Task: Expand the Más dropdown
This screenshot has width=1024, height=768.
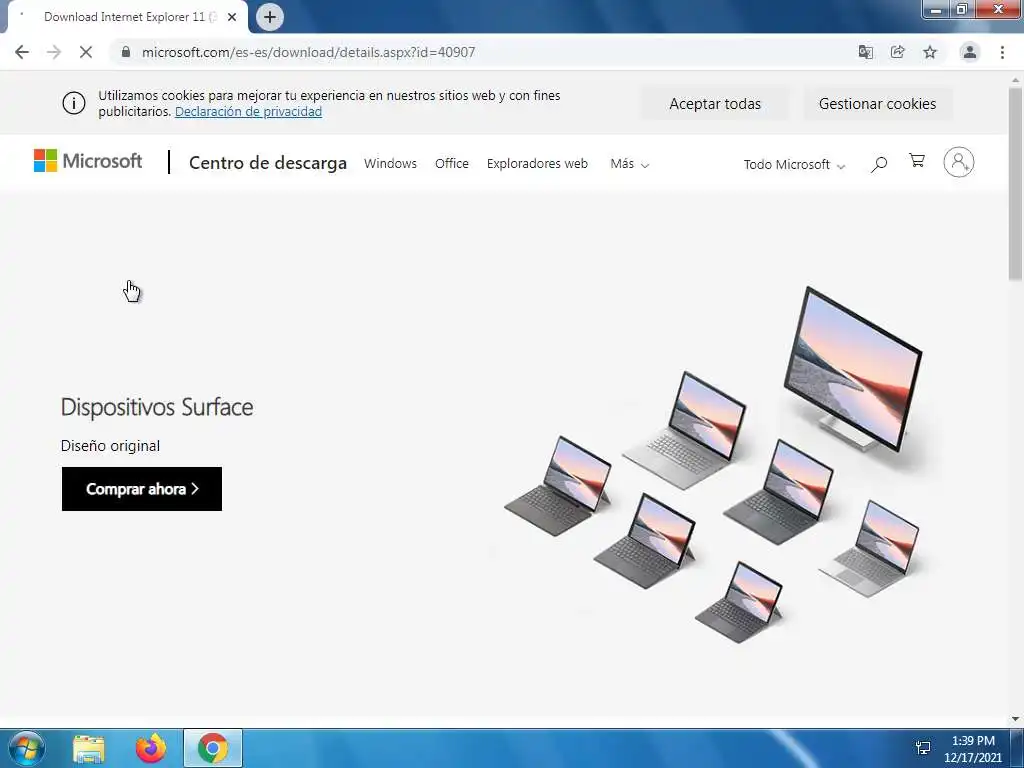Action: pos(630,164)
